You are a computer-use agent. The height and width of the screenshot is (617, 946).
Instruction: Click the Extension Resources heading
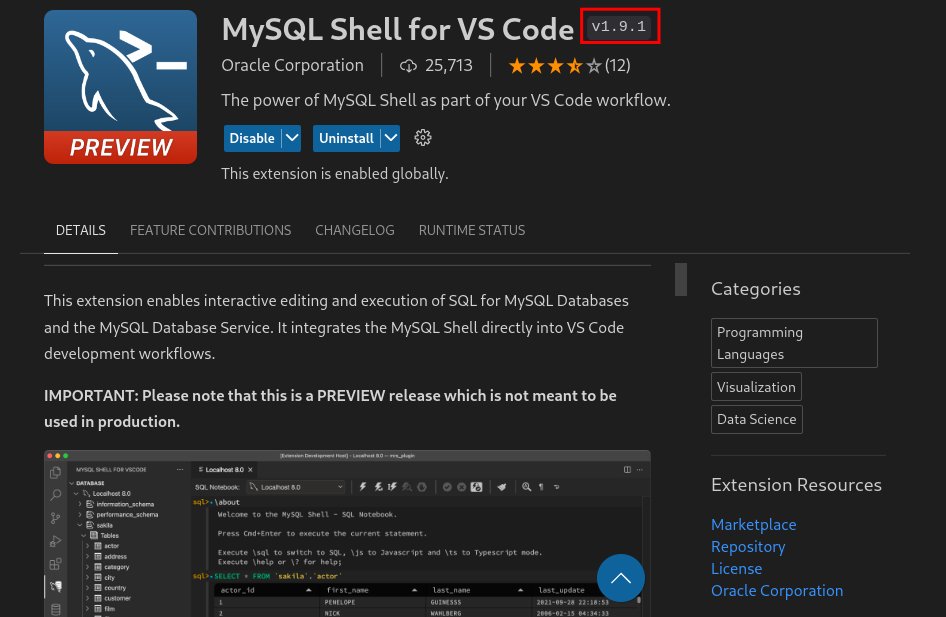click(x=796, y=485)
